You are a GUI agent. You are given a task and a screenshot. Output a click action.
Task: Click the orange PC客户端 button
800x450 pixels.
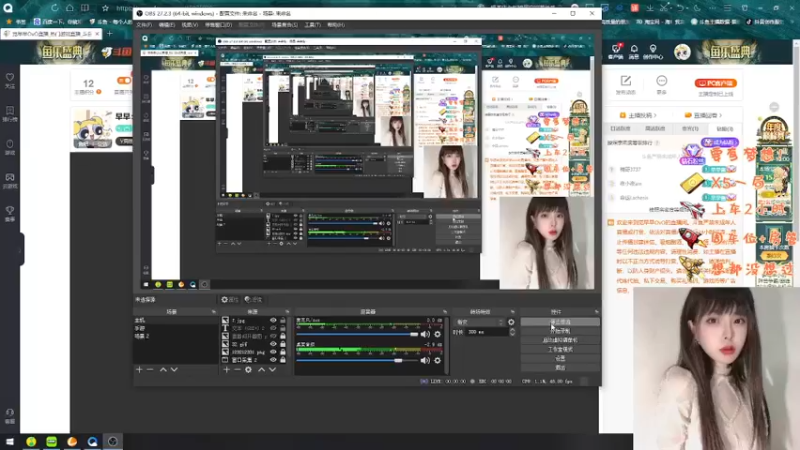715,83
